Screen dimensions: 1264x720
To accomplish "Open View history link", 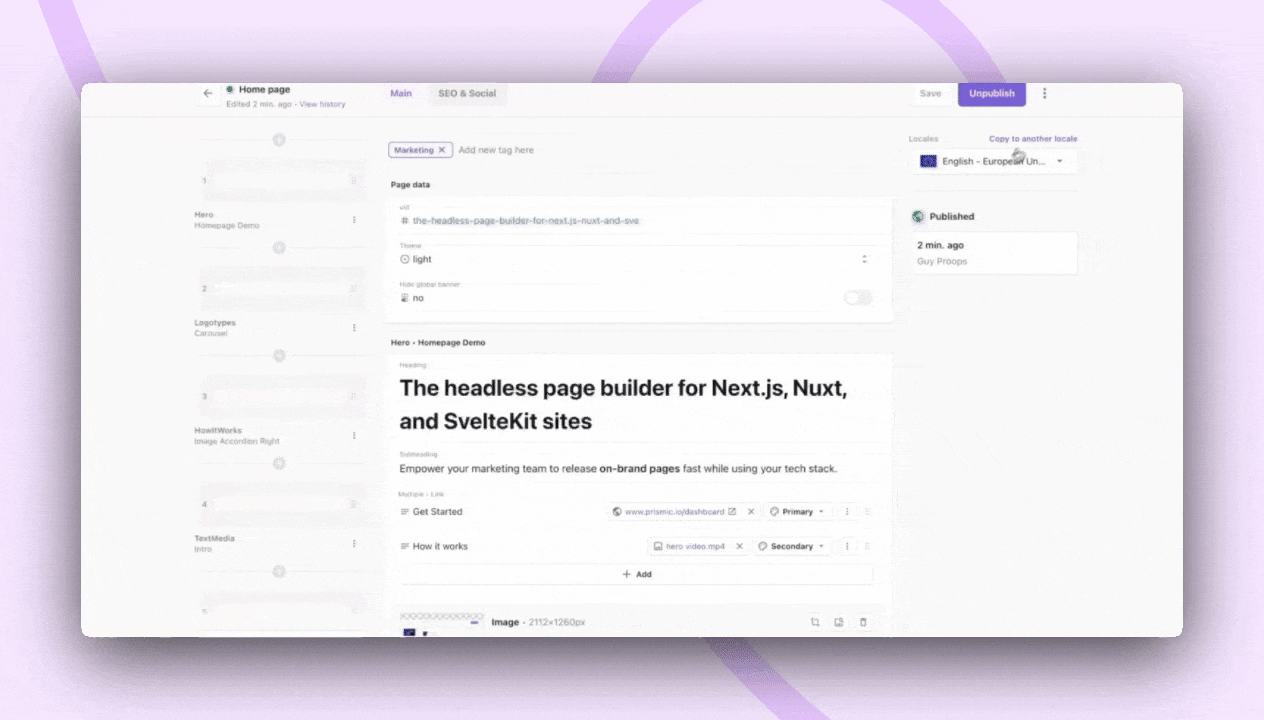I will pyautogui.click(x=322, y=104).
